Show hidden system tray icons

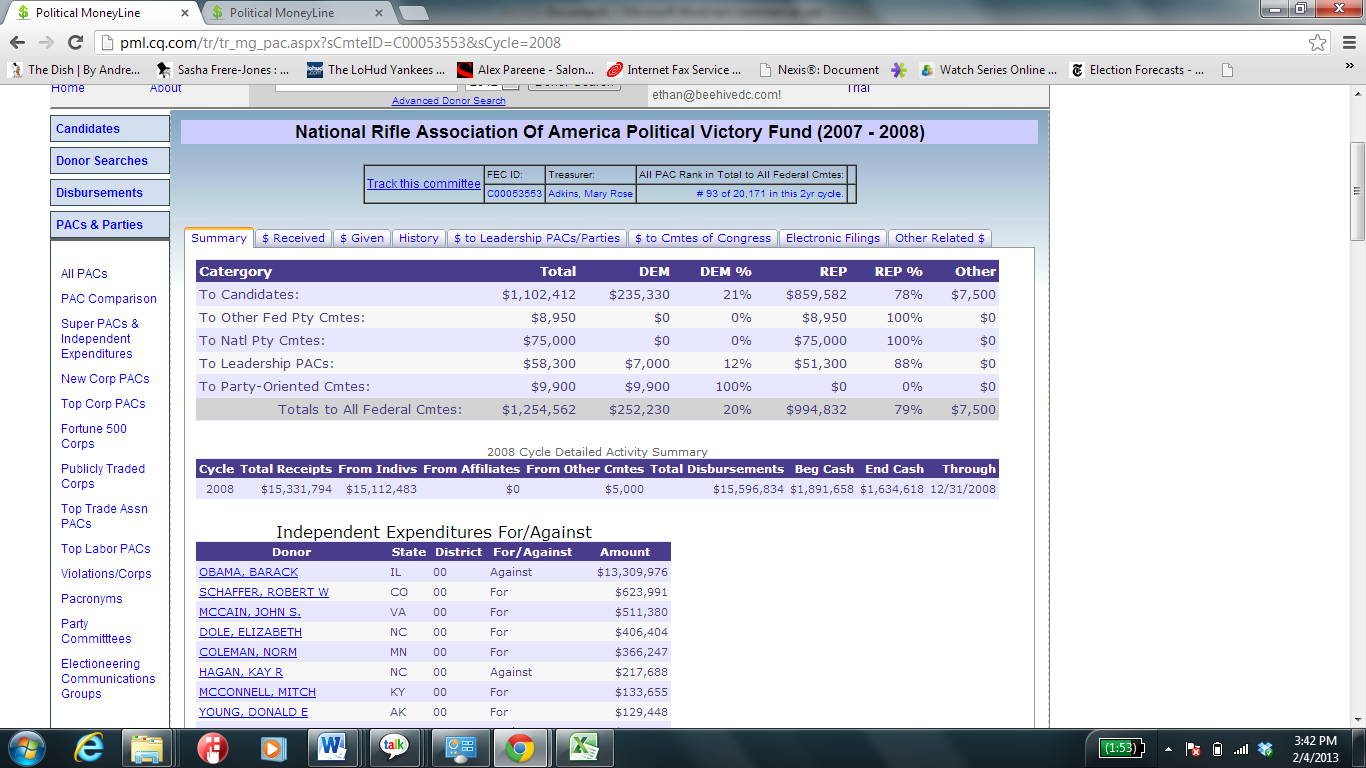click(1168, 749)
